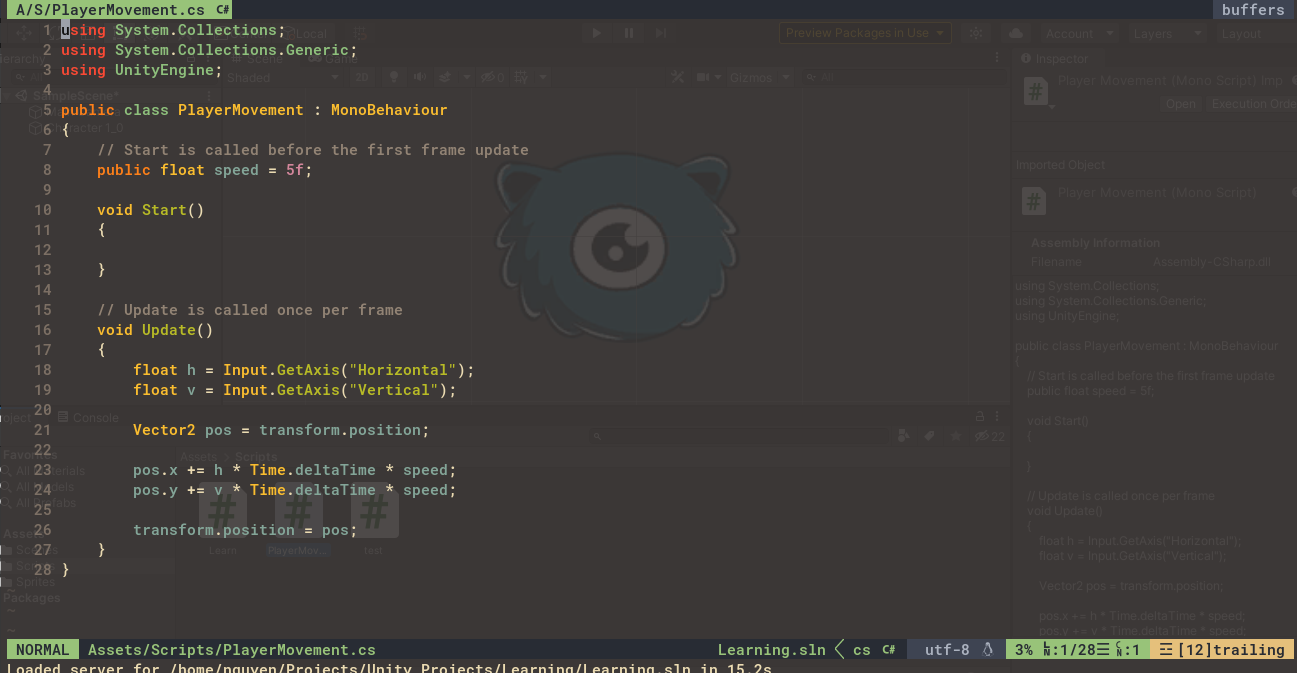This screenshot has height=673, width=1297.
Task: Click the Pause button in Unity toolbar
Action: tap(628, 32)
